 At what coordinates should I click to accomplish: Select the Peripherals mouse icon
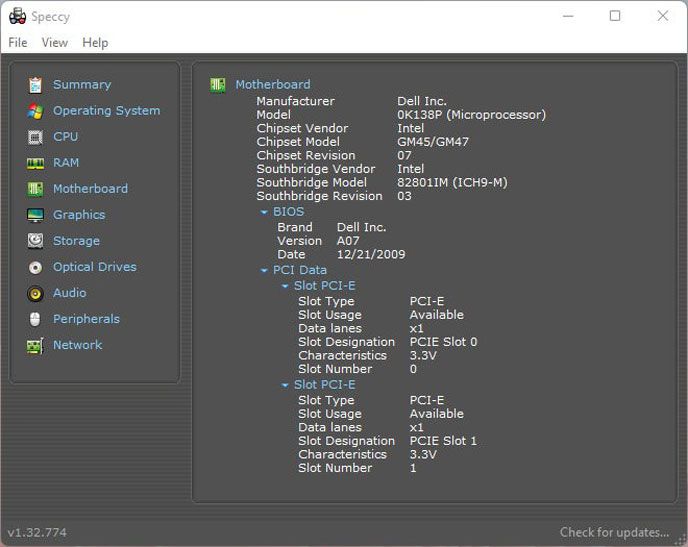[36, 319]
